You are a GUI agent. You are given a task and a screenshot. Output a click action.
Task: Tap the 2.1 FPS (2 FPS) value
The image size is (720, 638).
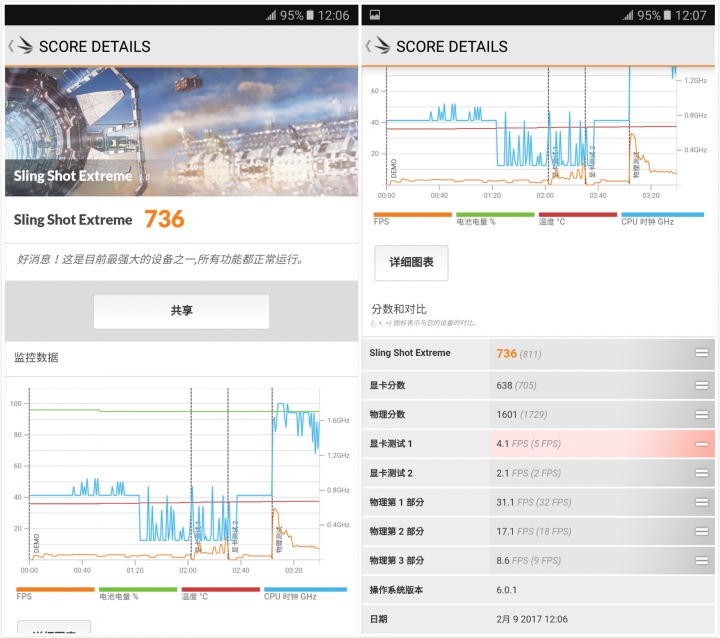pos(529,473)
